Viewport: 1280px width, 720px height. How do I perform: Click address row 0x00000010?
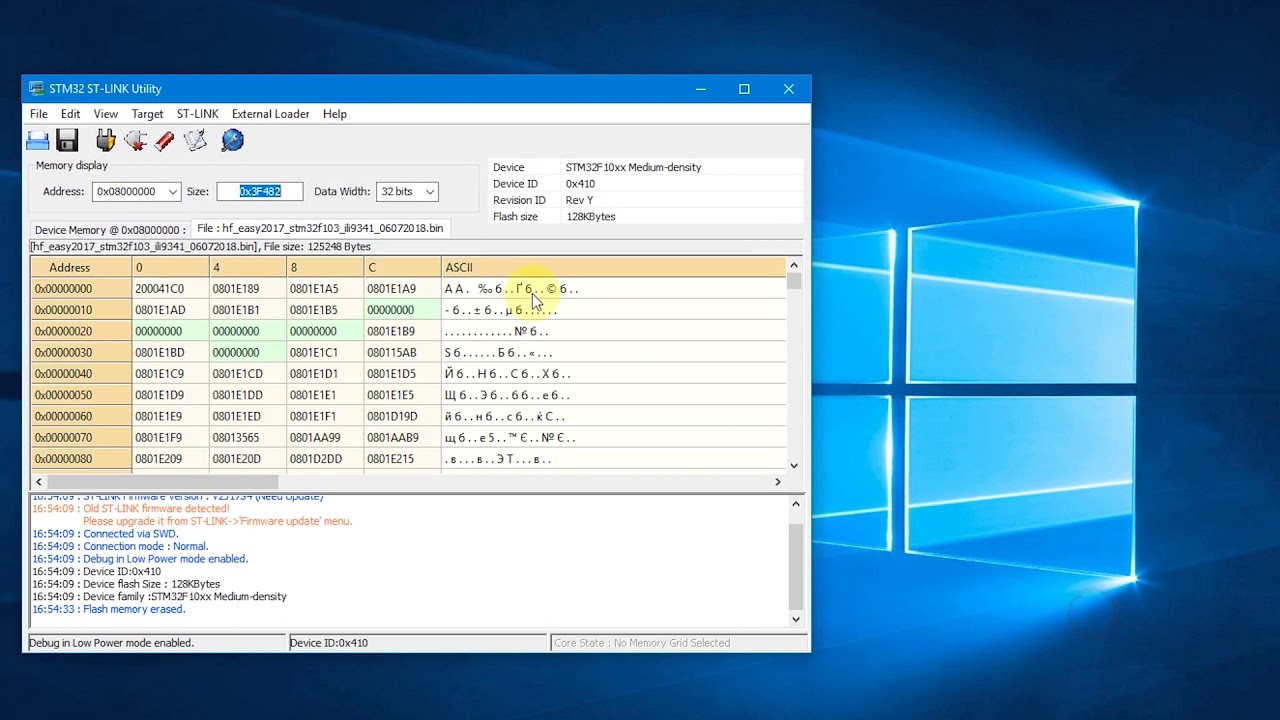point(81,310)
